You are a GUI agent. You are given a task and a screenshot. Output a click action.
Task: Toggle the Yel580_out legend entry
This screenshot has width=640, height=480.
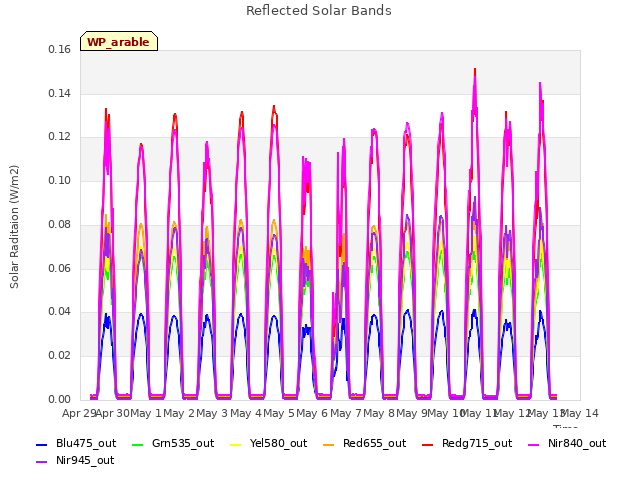point(269,443)
